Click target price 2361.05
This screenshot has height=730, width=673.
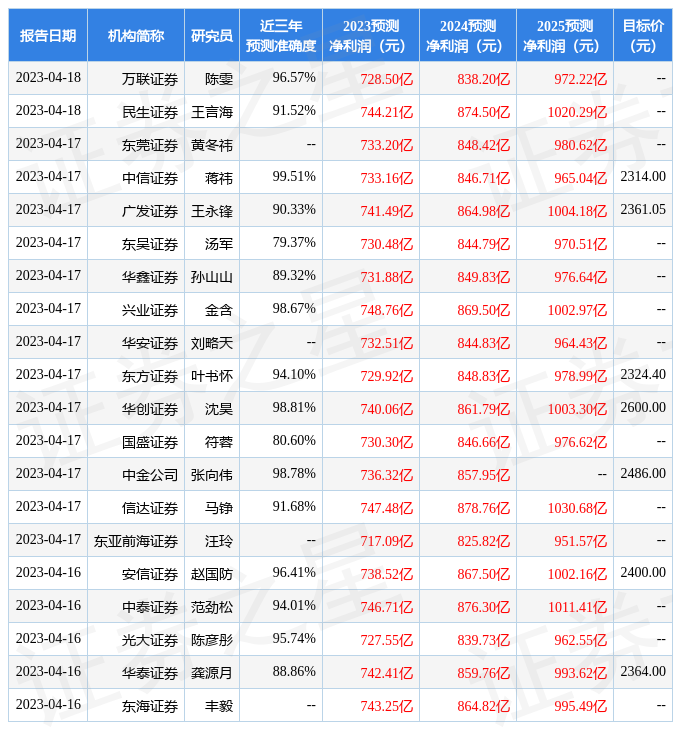pos(643,210)
